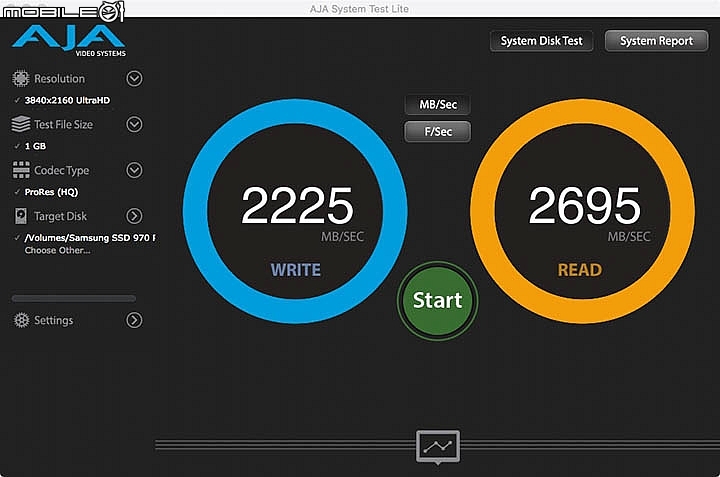The width and height of the screenshot is (720, 477).
Task: Click the WRITE label
Action: click(x=295, y=270)
